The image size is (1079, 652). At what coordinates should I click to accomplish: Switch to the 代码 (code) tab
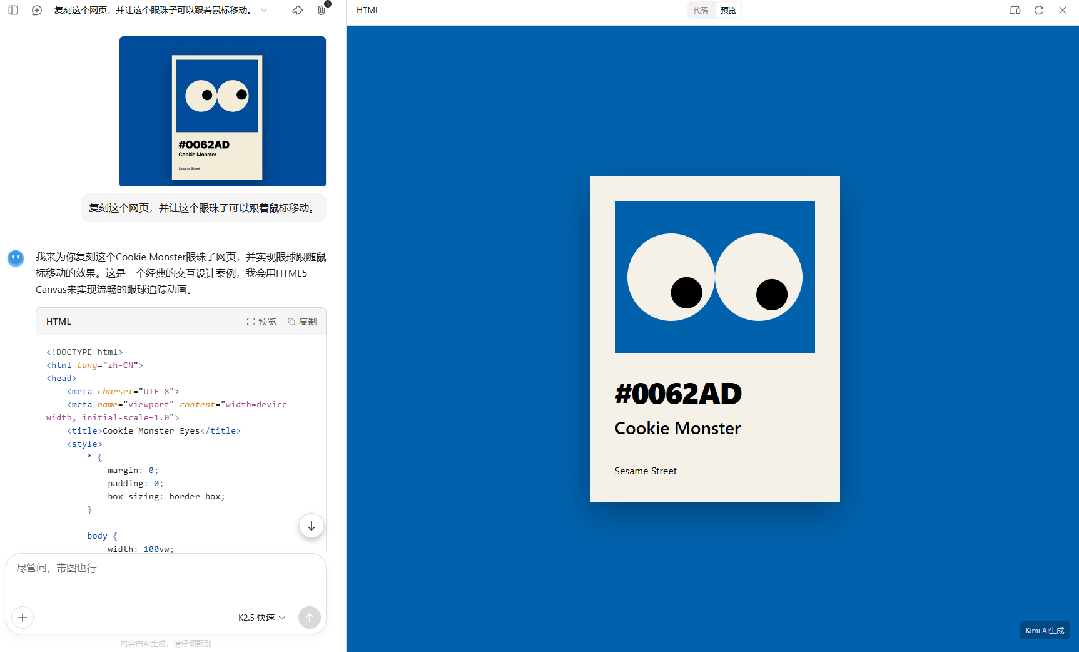(x=701, y=10)
